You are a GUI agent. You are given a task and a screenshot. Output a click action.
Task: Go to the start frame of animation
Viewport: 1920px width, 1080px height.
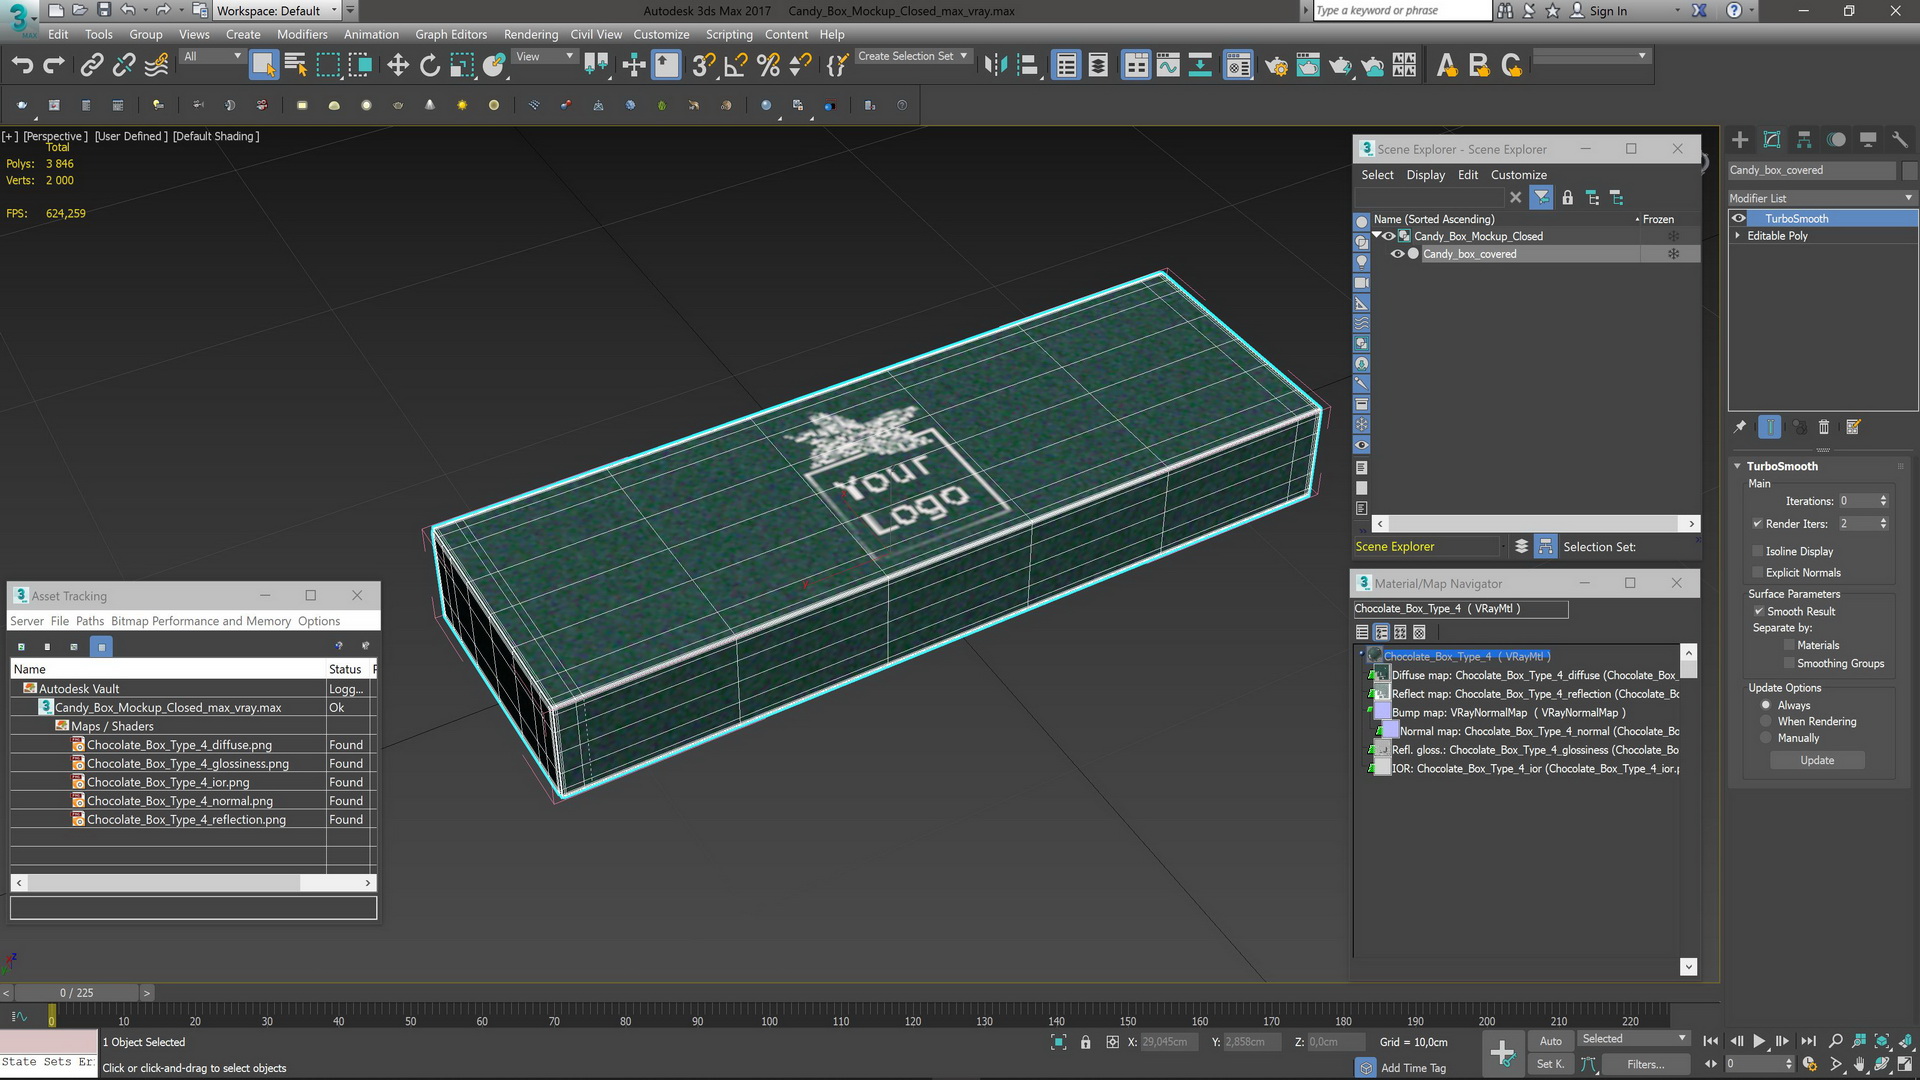click(1711, 1041)
